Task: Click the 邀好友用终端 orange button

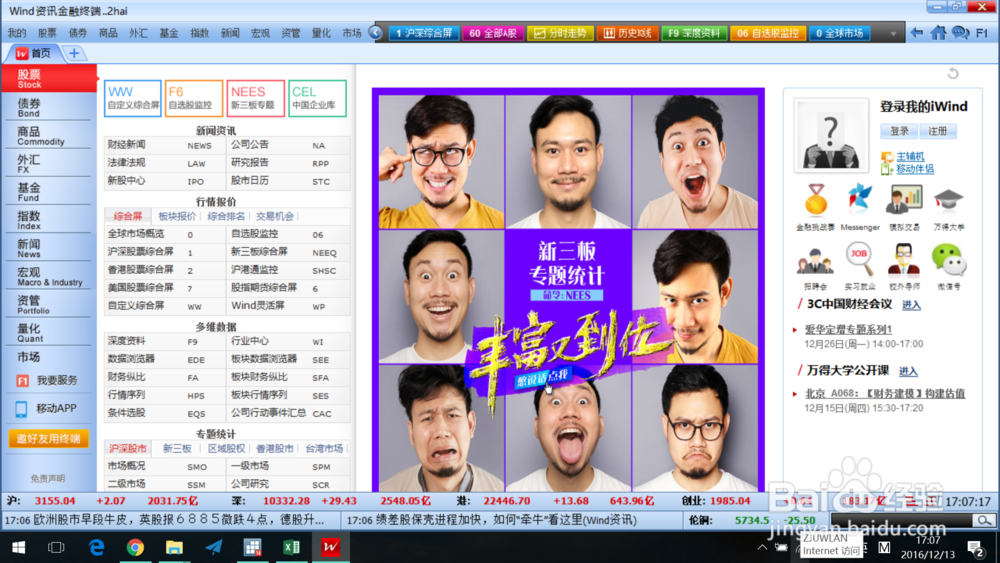Action: point(48,439)
